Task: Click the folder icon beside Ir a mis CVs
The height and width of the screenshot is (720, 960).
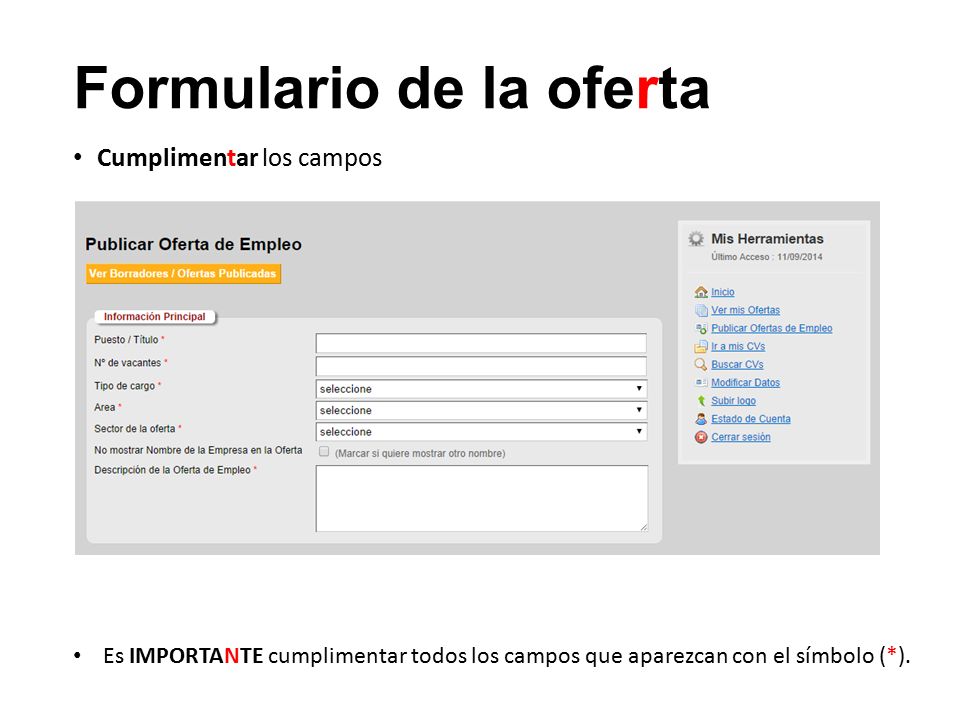Action: pos(701,347)
